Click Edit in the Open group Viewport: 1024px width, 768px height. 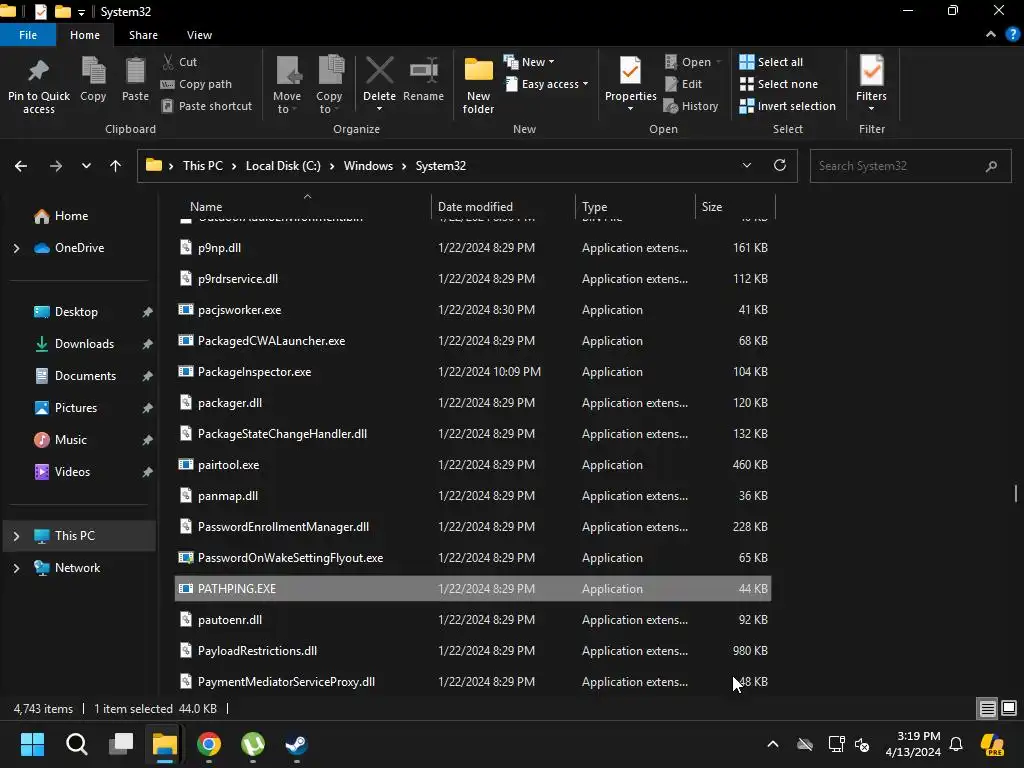683,84
